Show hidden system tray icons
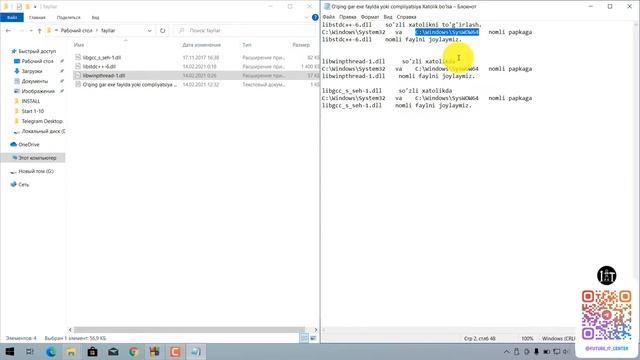Screen dimensions: 640x360 coord(507,351)
